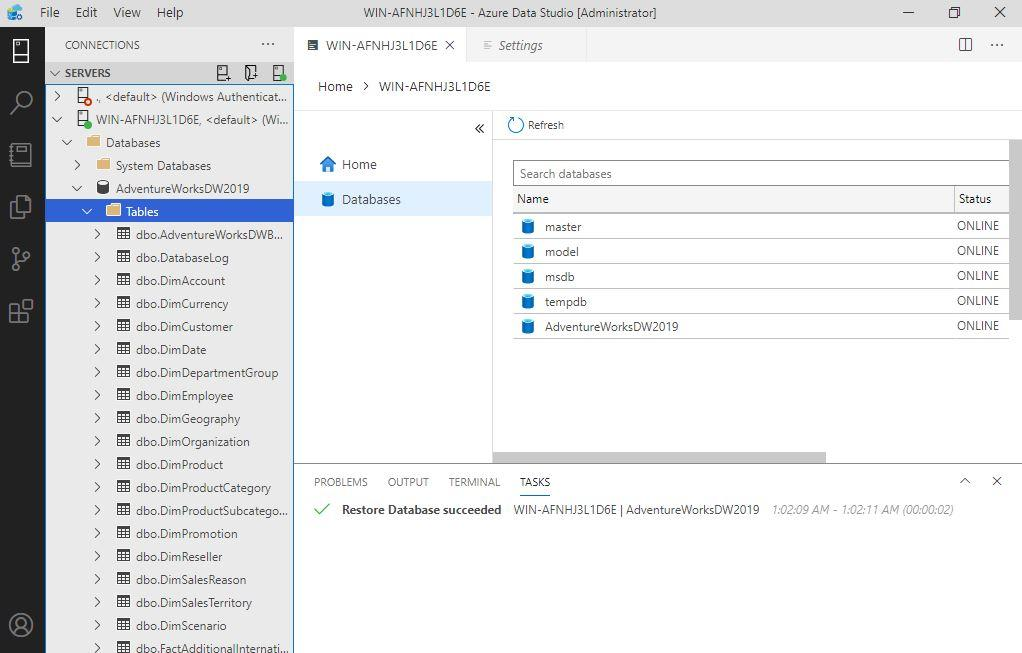The width and height of the screenshot is (1022, 653).
Task: Open the Accounts icon at bottom of activity bar
Action: click(x=21, y=624)
